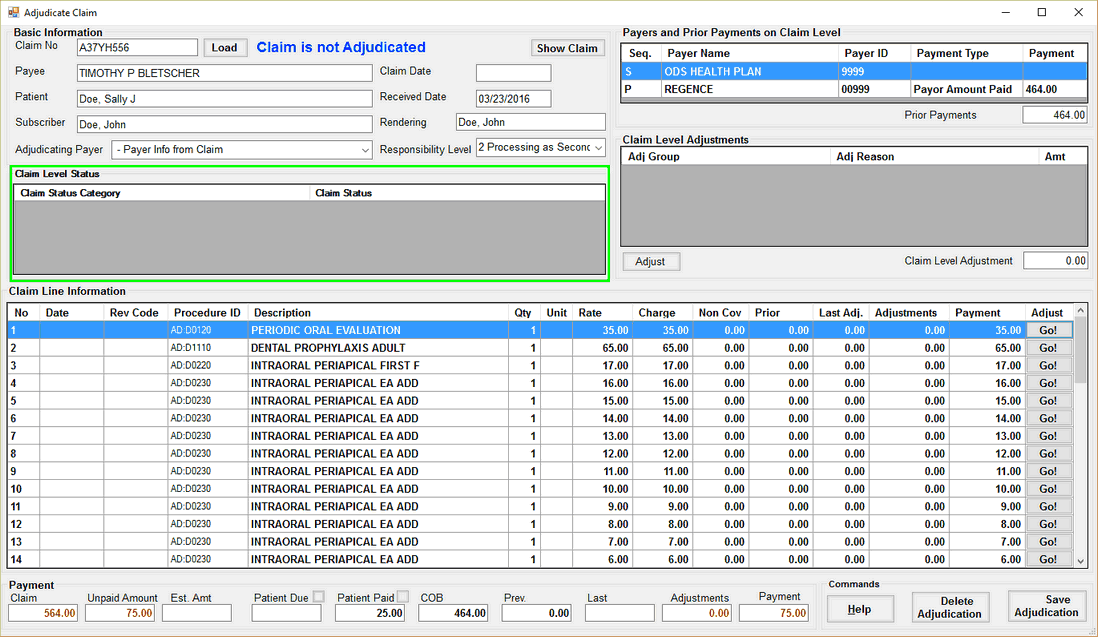Click Delete Adjudication
The image size is (1098, 637).
coord(949,606)
